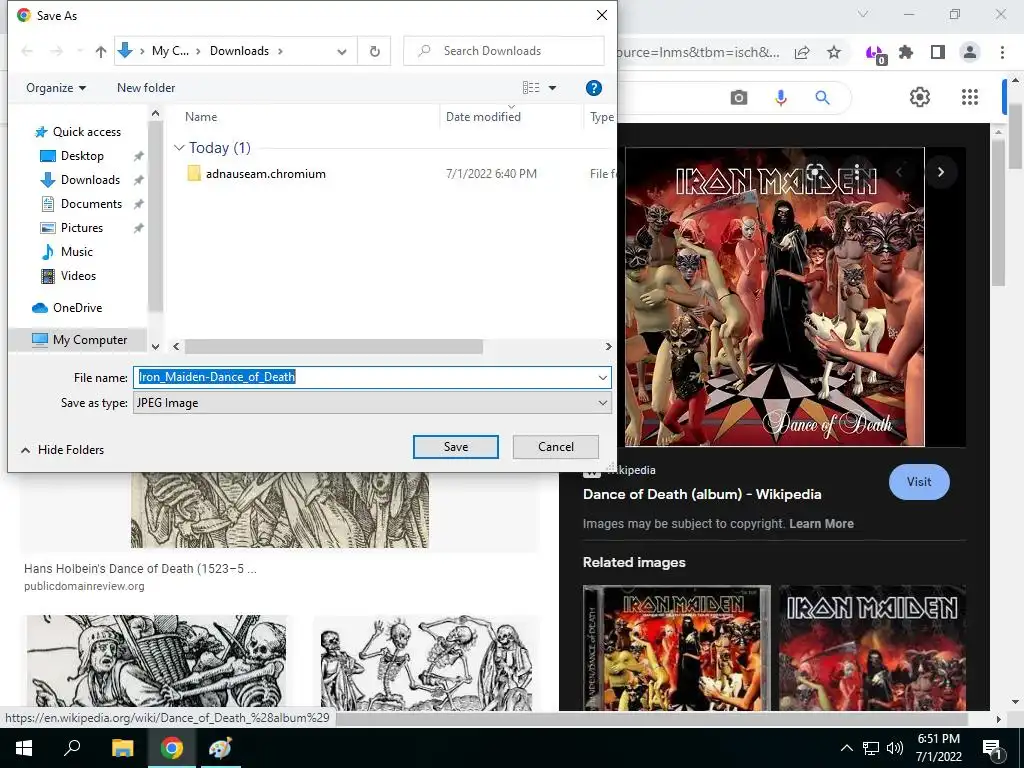1024x768 pixels.
Task: Open the Save as type dropdown
Action: 372,403
